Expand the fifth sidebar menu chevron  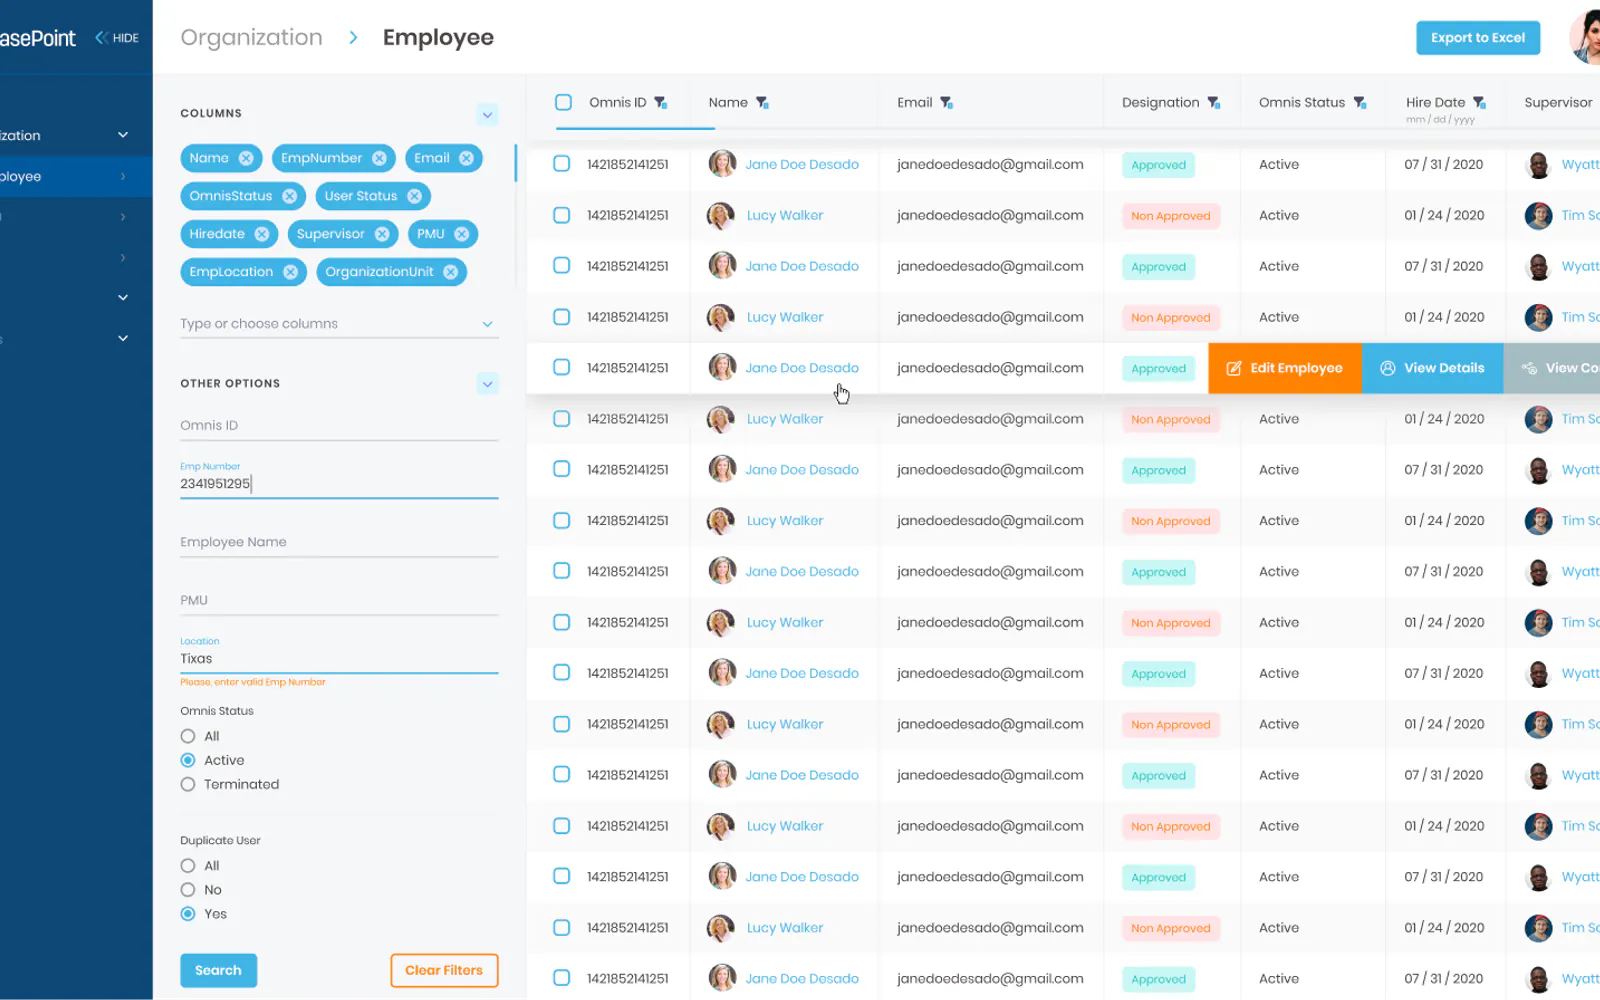point(123,298)
